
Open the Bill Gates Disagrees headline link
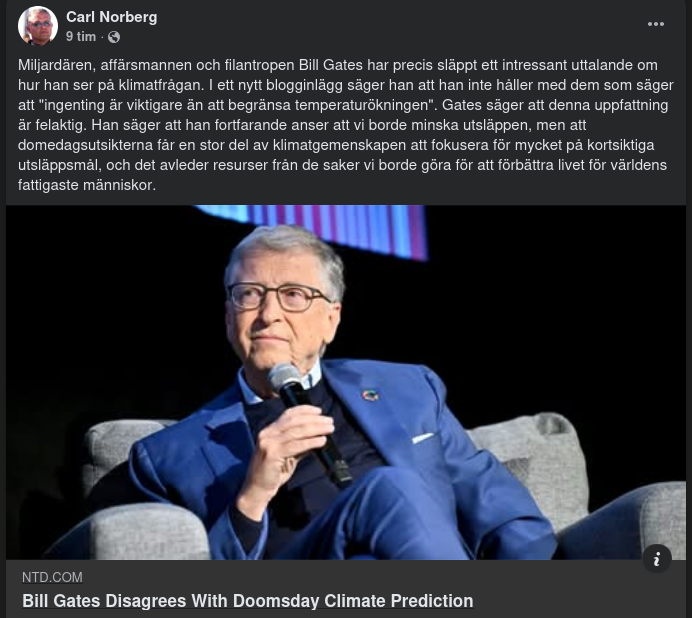(x=248, y=601)
